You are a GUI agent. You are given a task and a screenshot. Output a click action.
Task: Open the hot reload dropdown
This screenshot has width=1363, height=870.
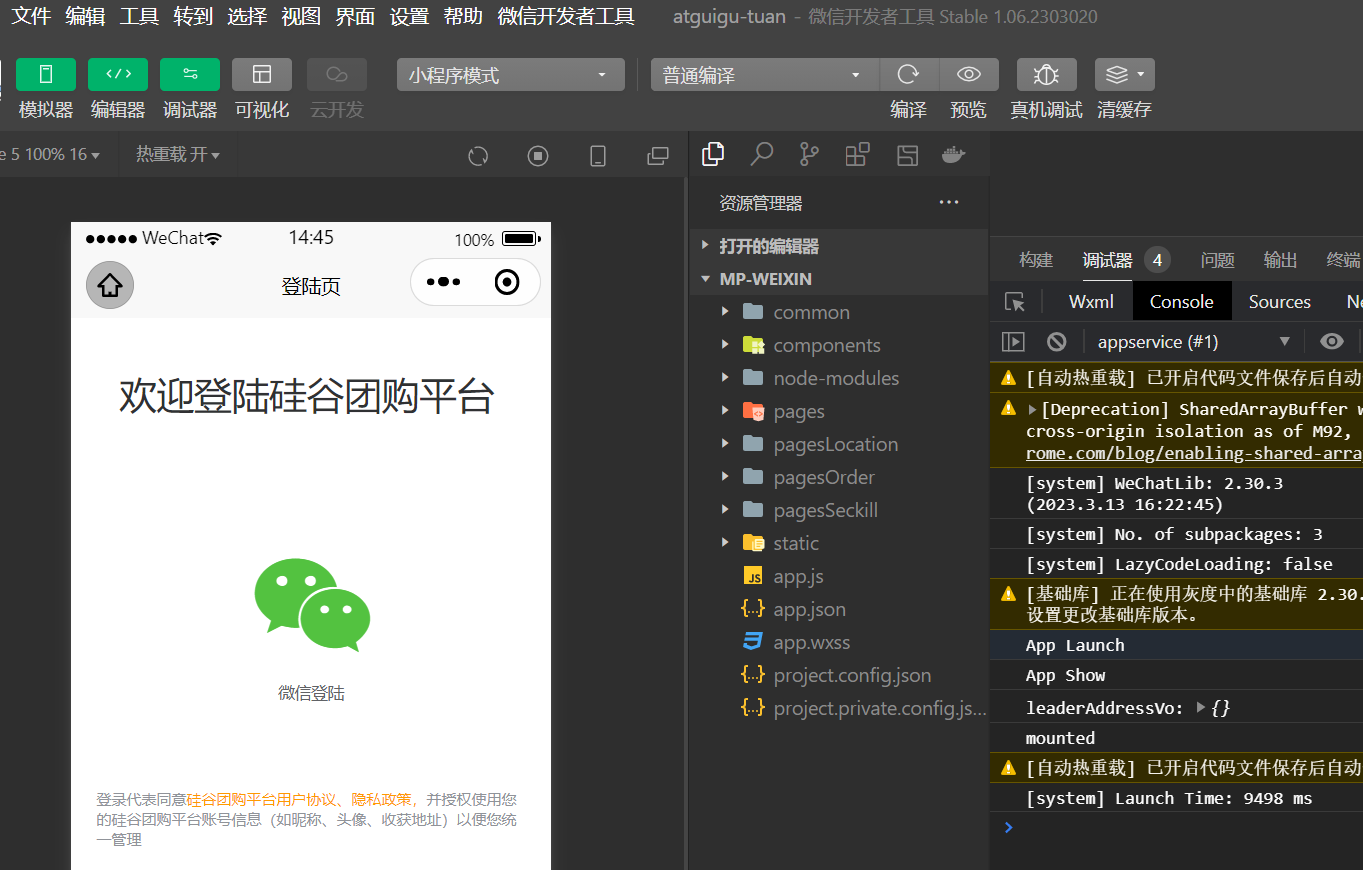click(x=178, y=155)
